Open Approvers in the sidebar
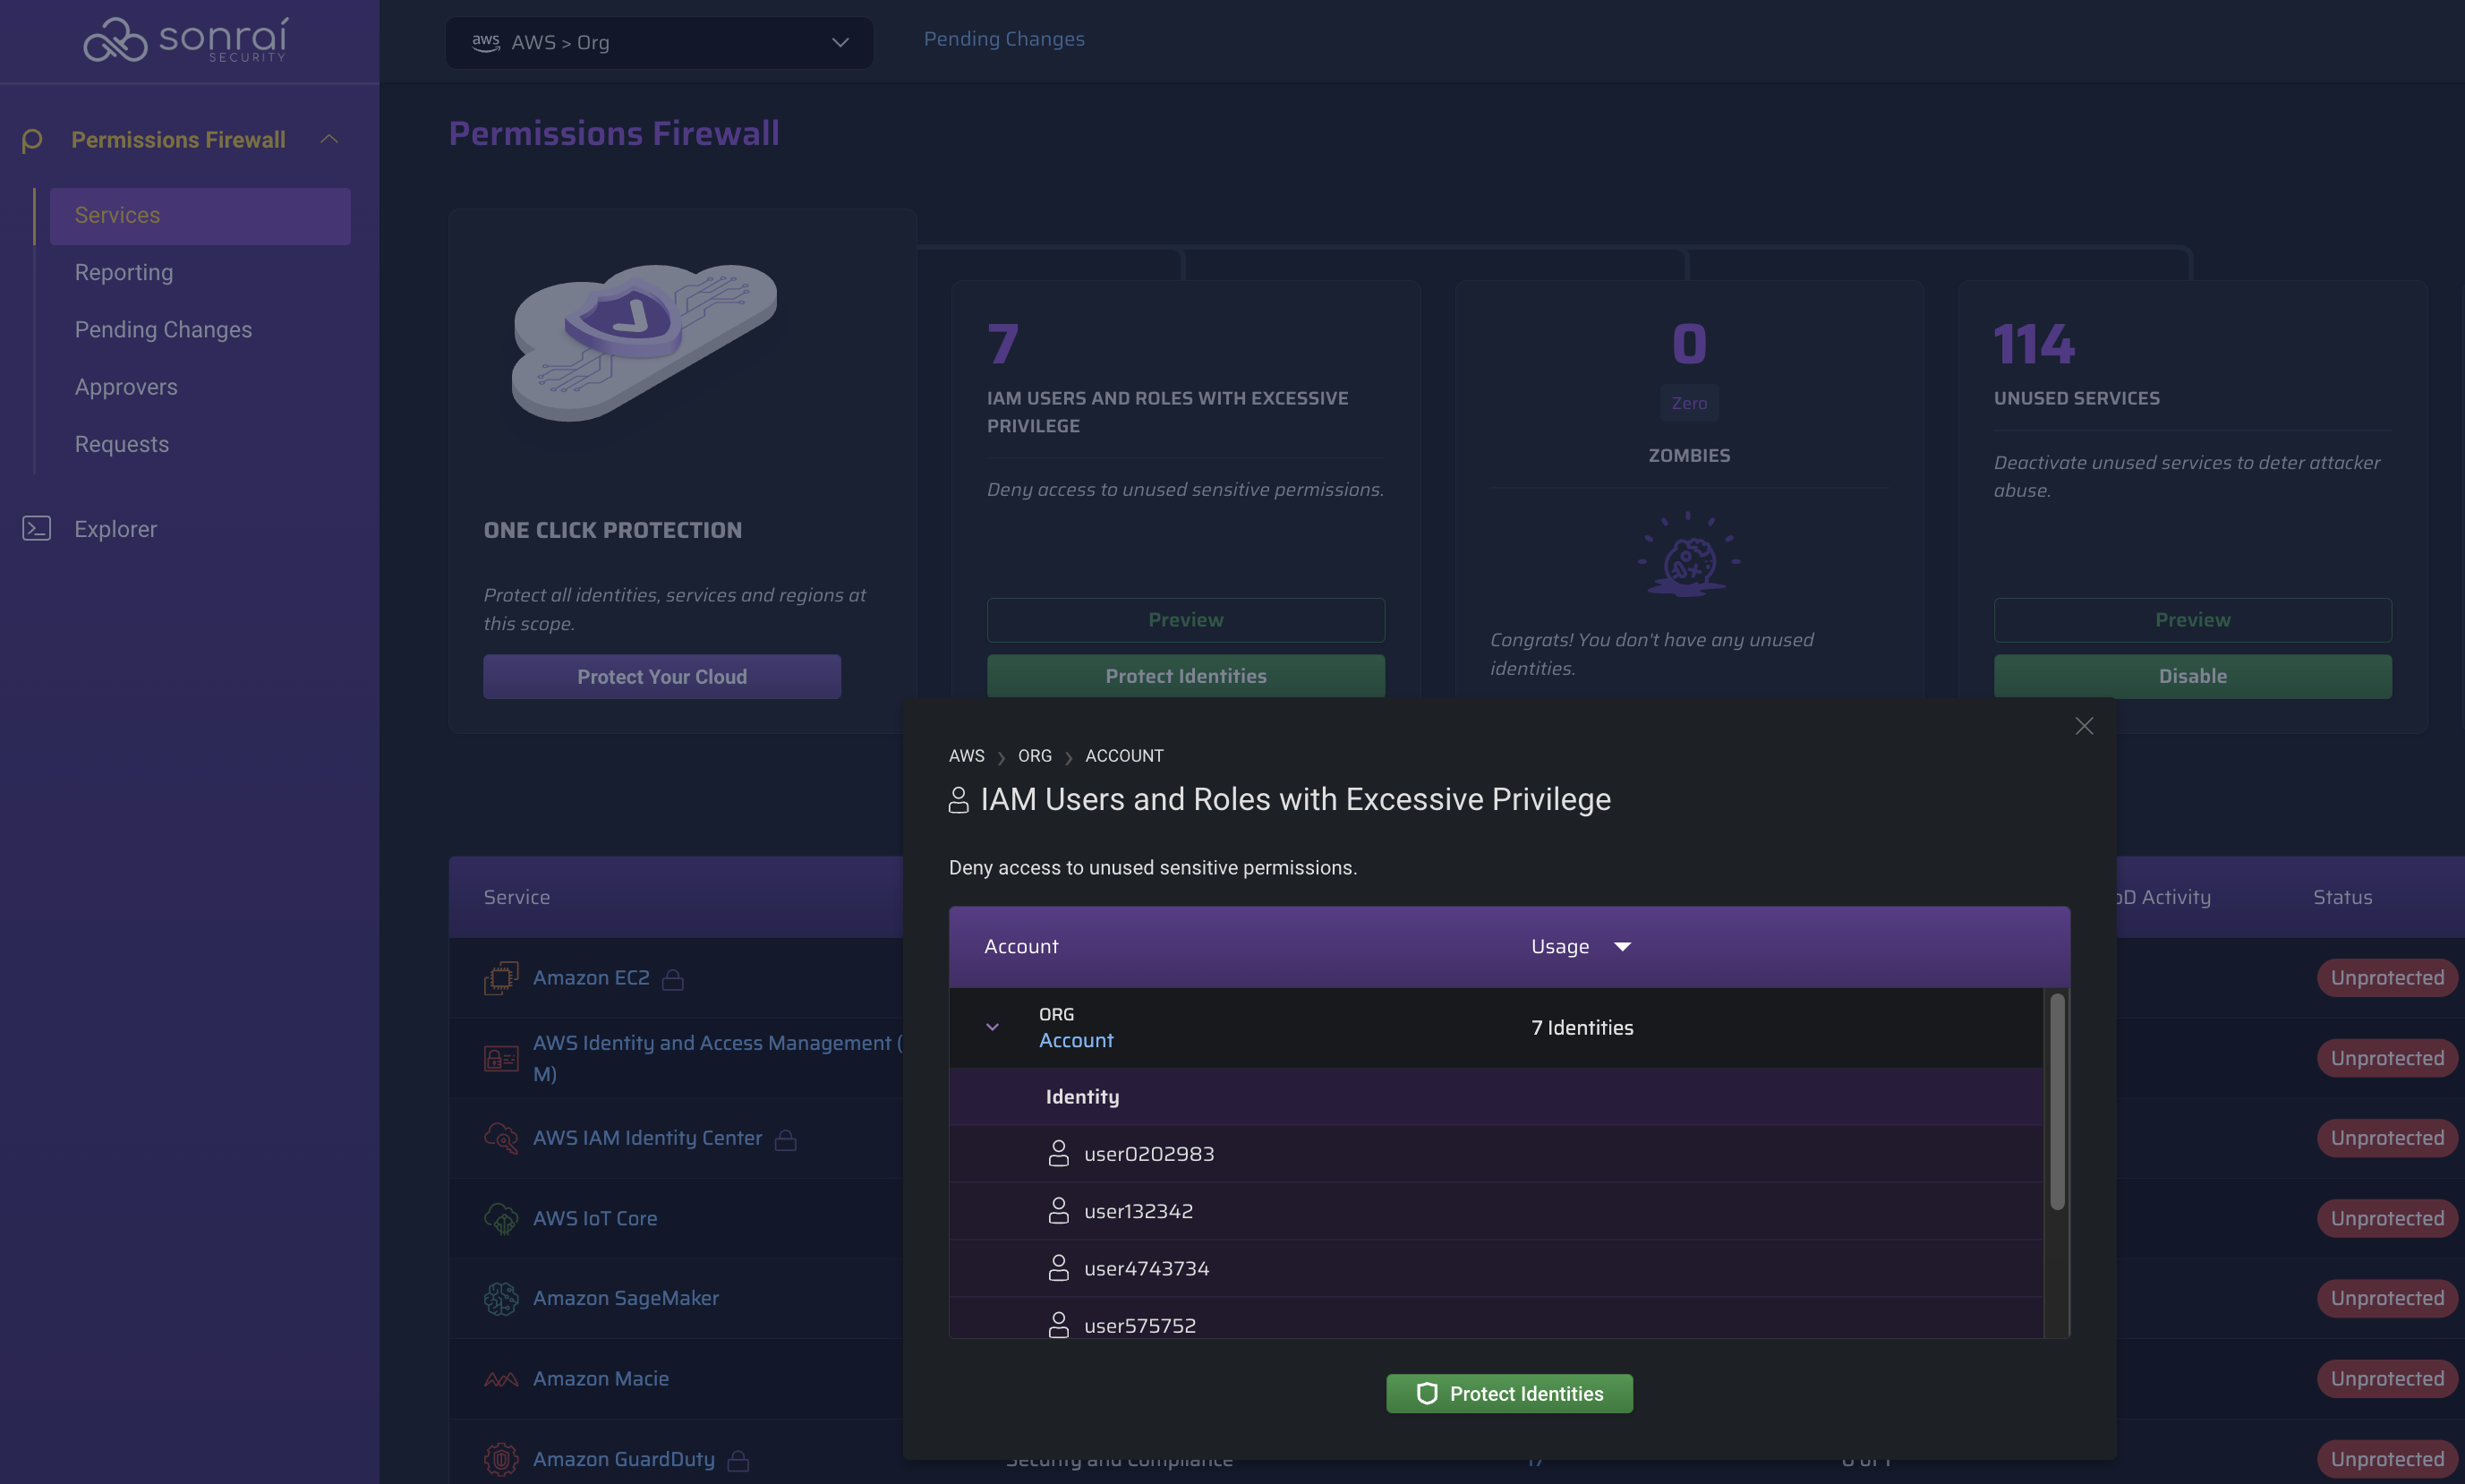Viewport: 2465px width, 1484px height. tap(126, 387)
